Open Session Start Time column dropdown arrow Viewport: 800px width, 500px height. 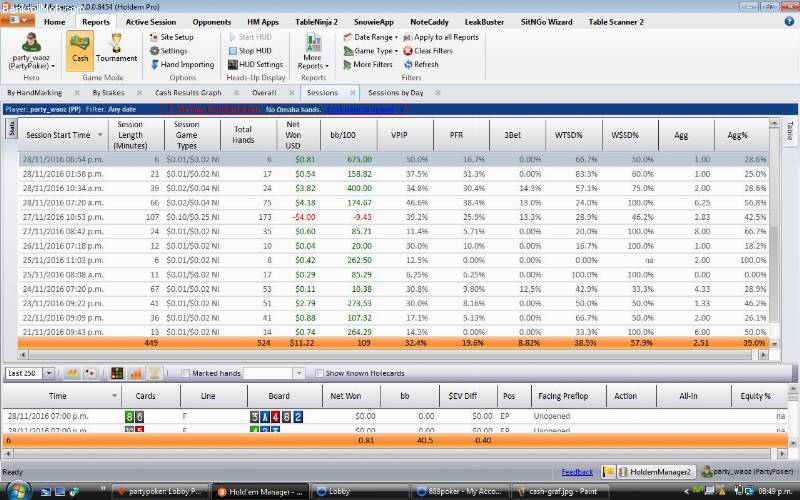(101, 135)
